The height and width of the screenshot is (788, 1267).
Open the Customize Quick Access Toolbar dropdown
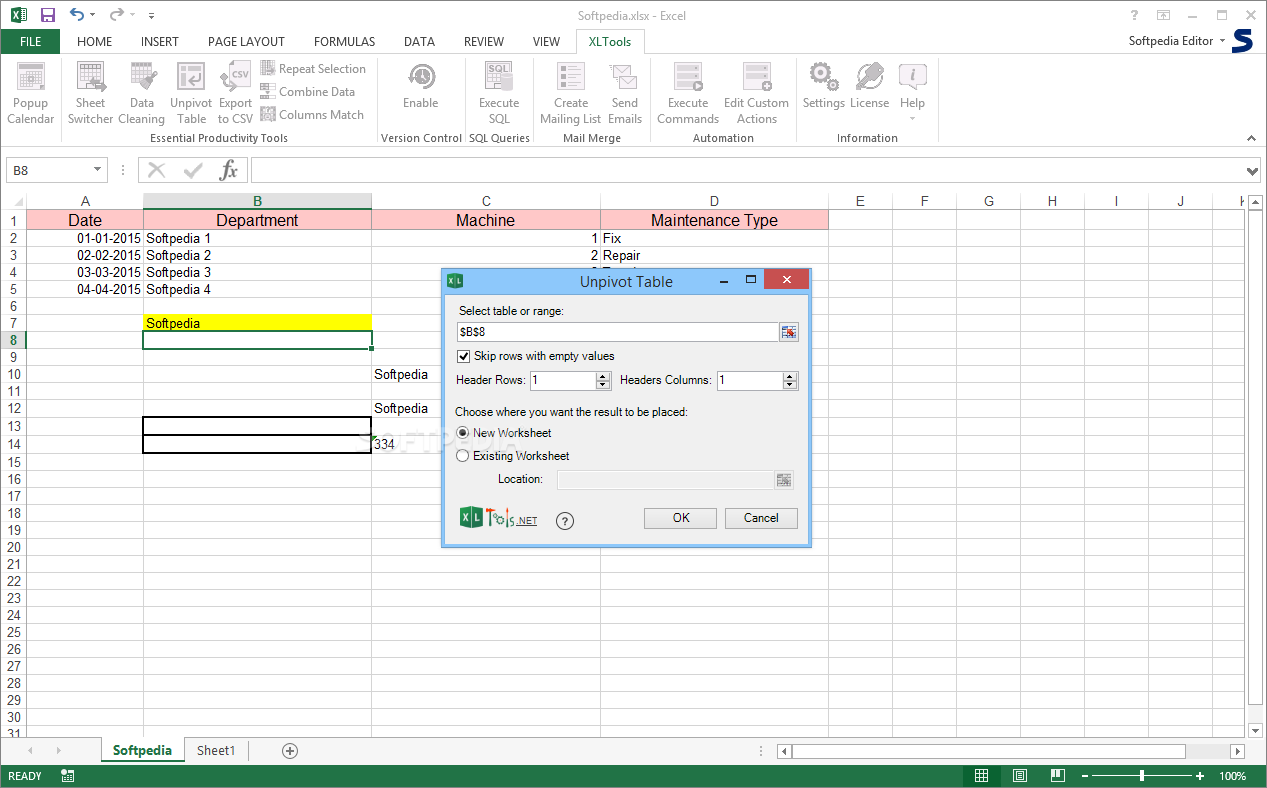[151, 16]
